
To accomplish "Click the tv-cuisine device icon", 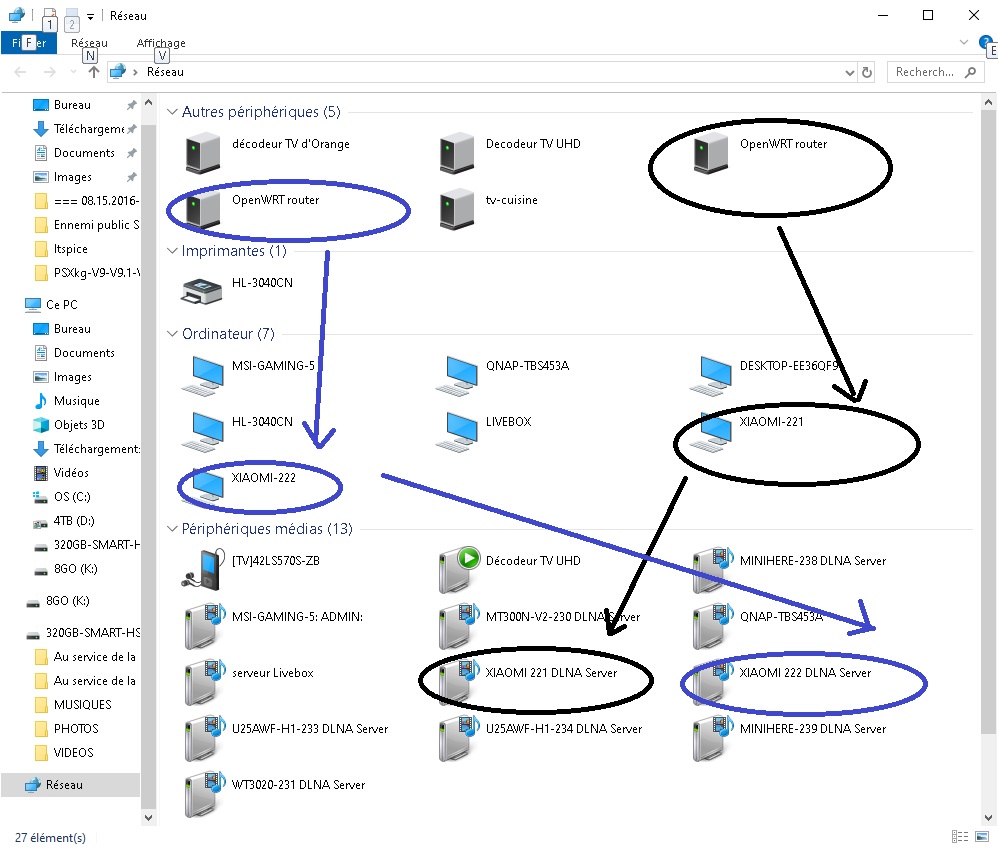I will pyautogui.click(x=457, y=208).
